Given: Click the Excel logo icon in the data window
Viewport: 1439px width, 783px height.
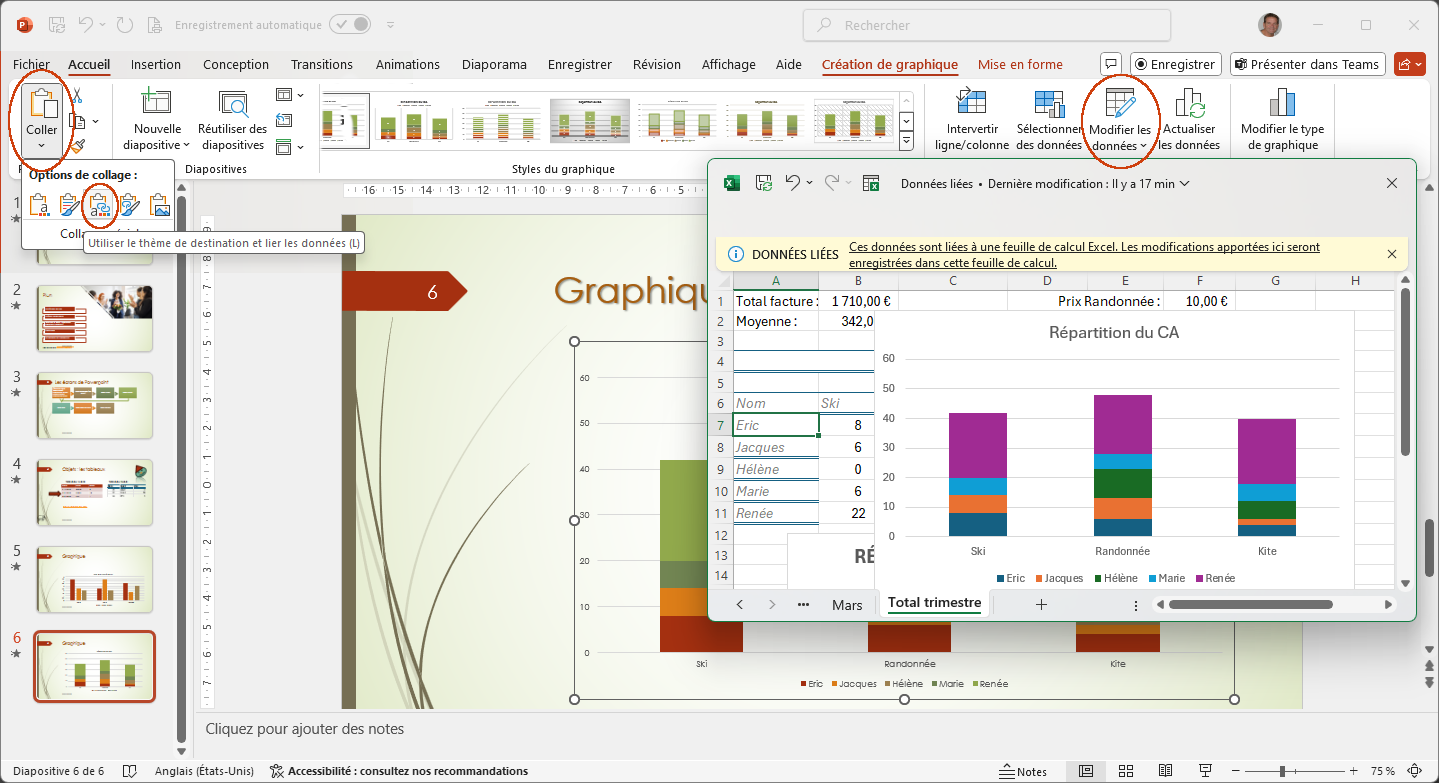Looking at the screenshot, I should tap(732, 183).
